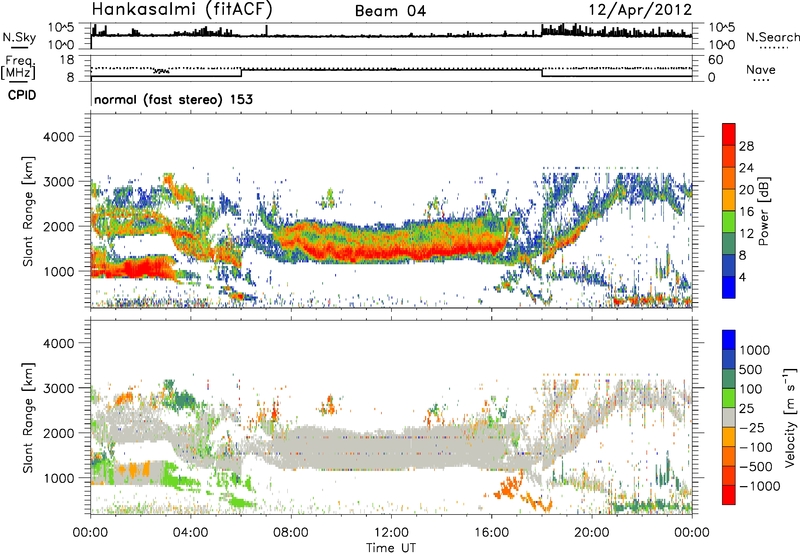Click the '60' tick right of frequency panel
The image size is (800, 554).
pyautogui.click(x=715, y=60)
